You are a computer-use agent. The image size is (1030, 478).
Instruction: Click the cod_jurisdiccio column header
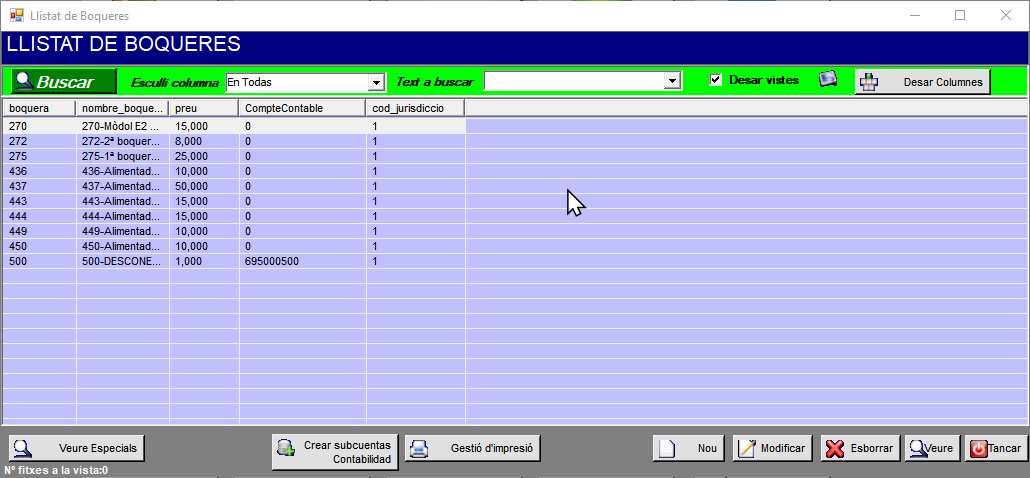tap(415, 108)
